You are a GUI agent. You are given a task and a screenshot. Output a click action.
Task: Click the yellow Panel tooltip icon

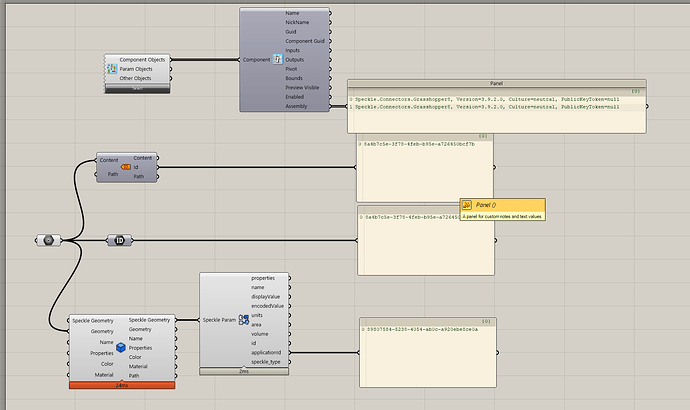point(467,205)
